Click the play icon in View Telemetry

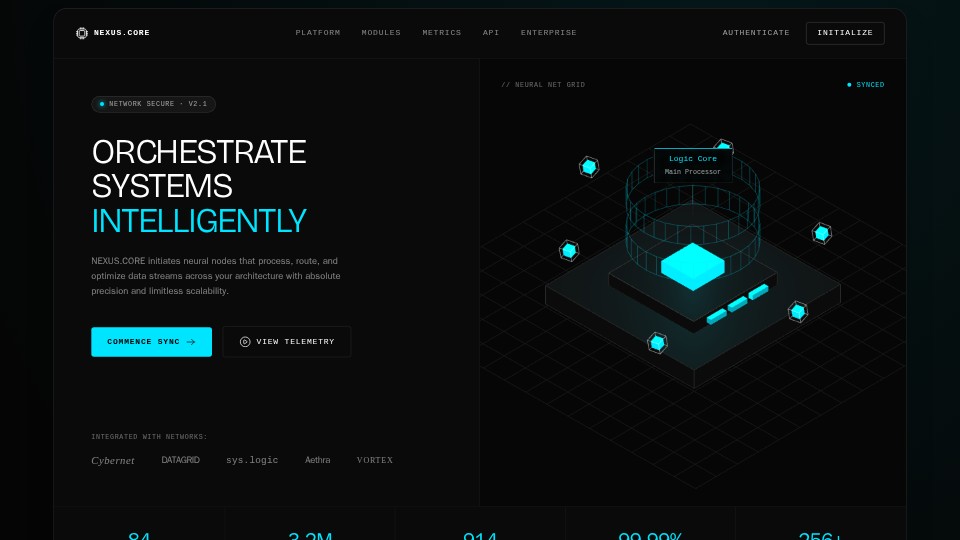coord(245,342)
